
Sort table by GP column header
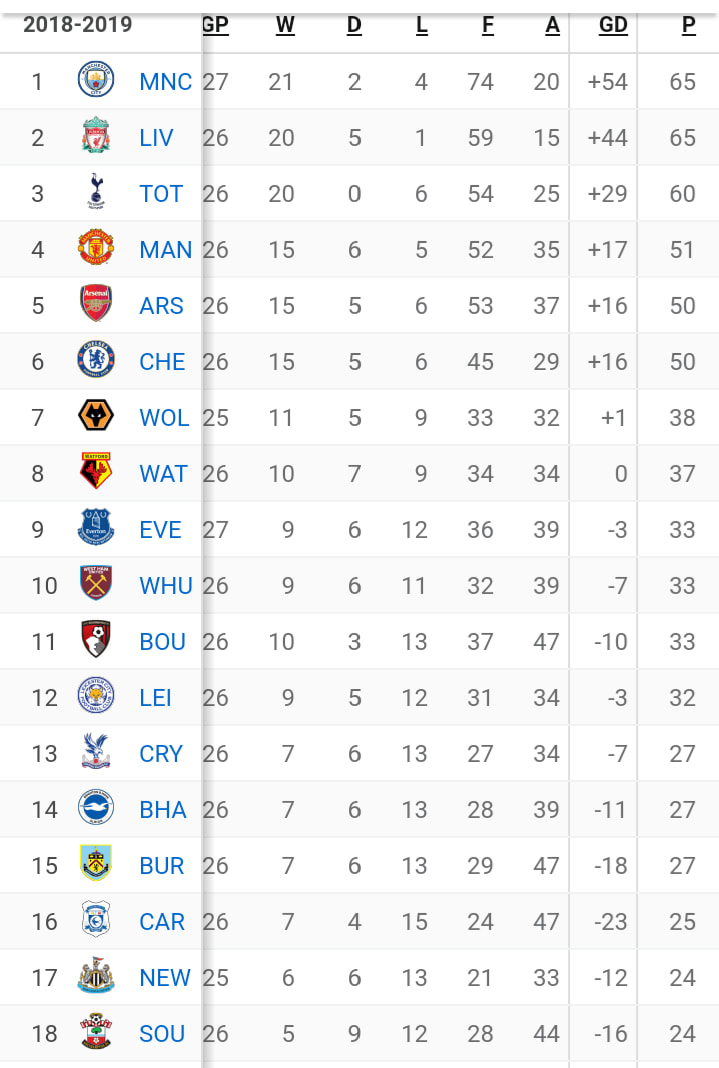tap(215, 25)
